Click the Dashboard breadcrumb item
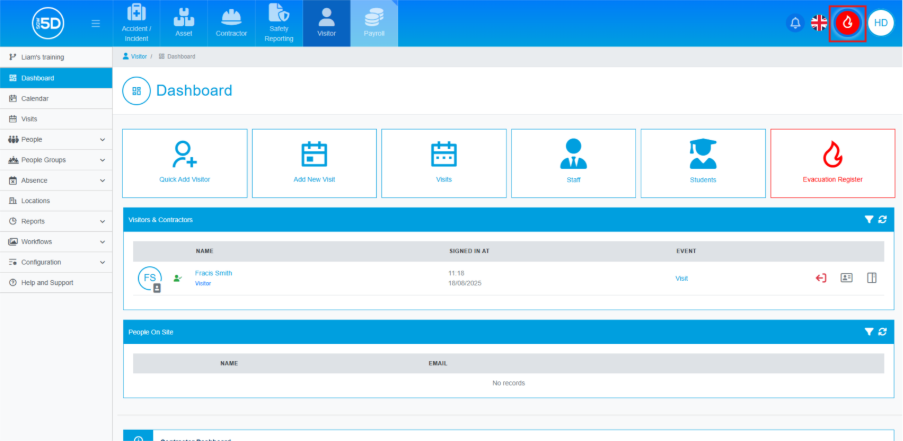 coord(177,56)
